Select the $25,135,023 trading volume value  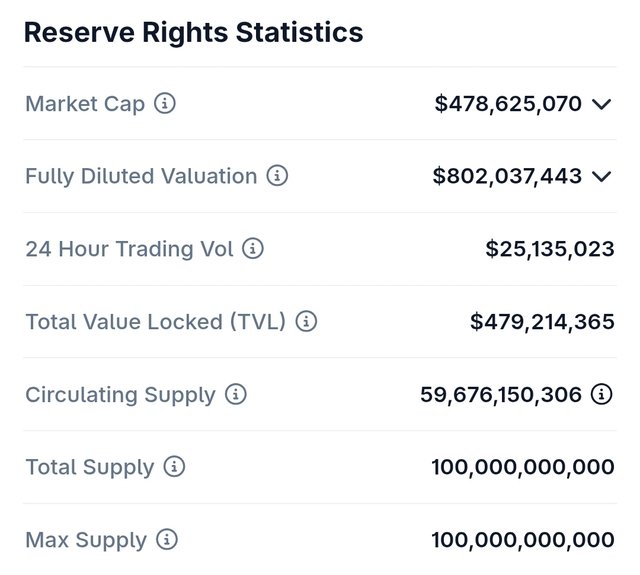(x=550, y=249)
